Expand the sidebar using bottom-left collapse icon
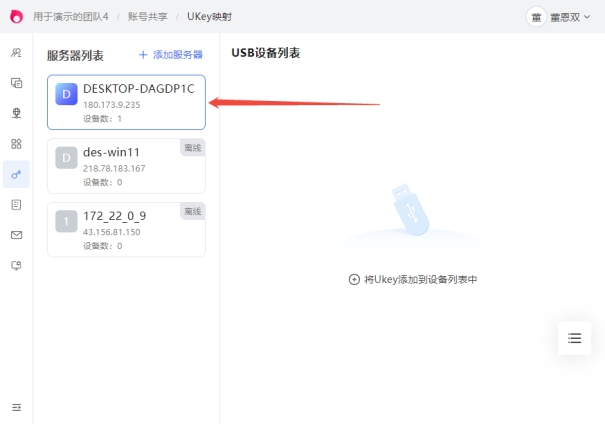 click(16, 407)
